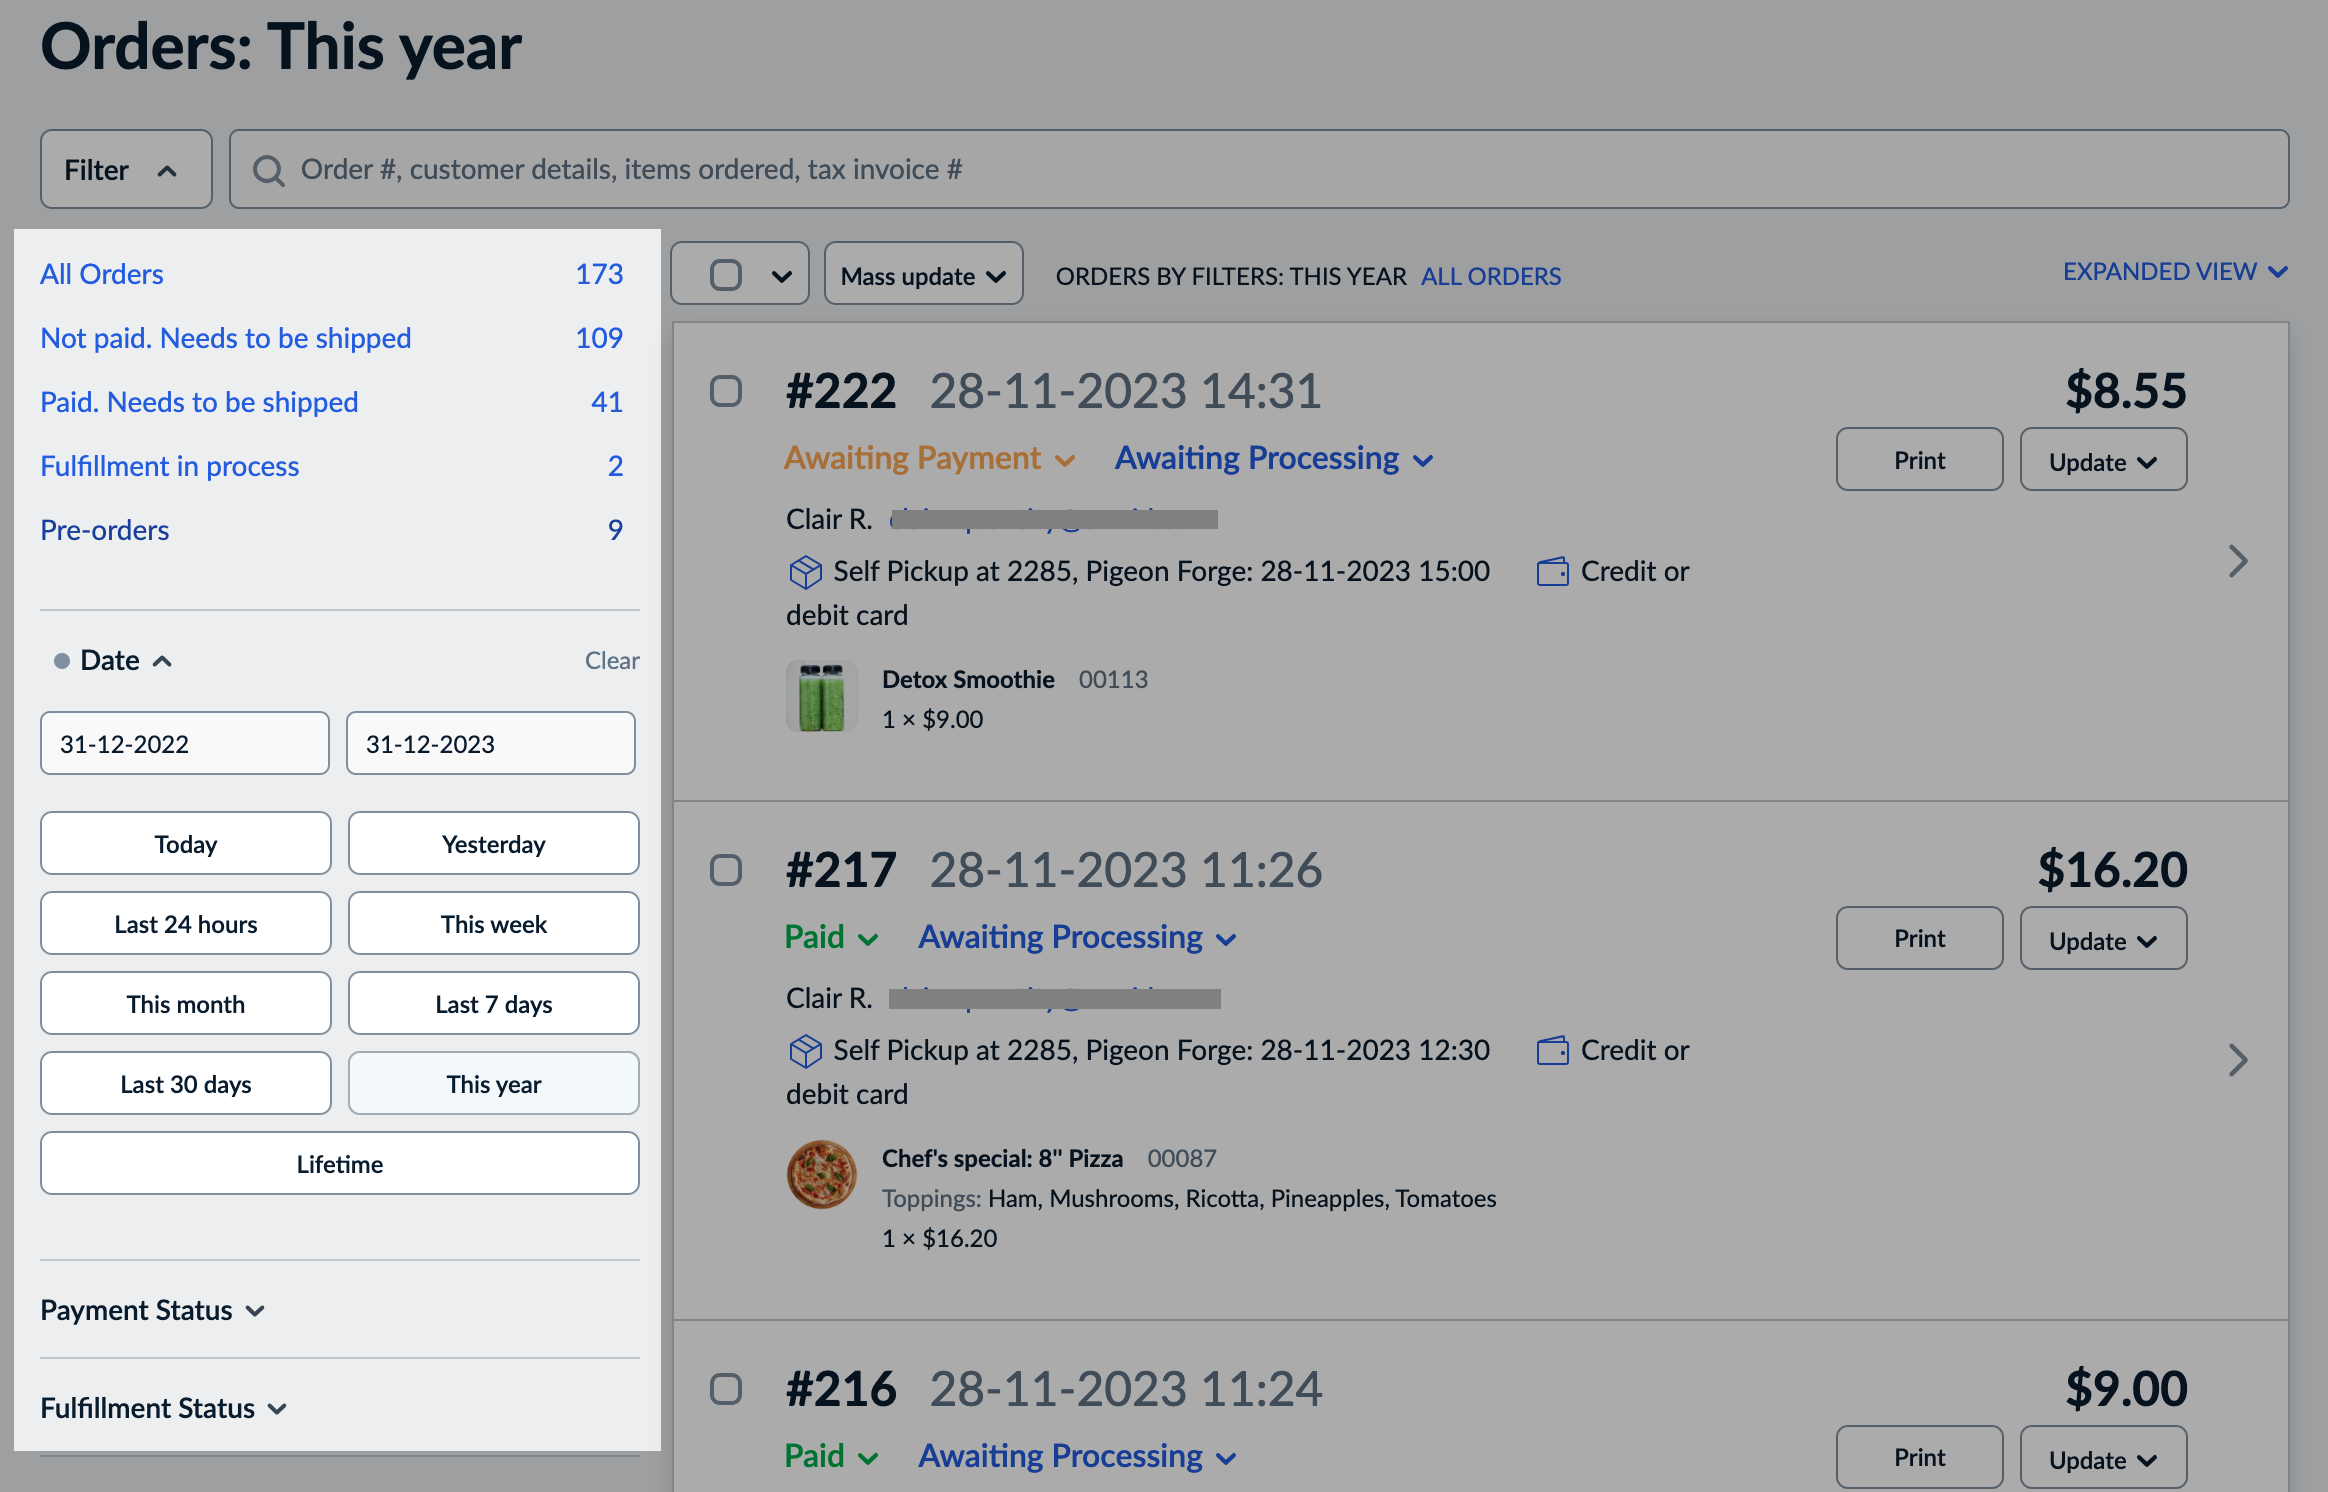Check the select-all orders checkbox
Screen dimensions: 2328x1492
tap(726, 275)
